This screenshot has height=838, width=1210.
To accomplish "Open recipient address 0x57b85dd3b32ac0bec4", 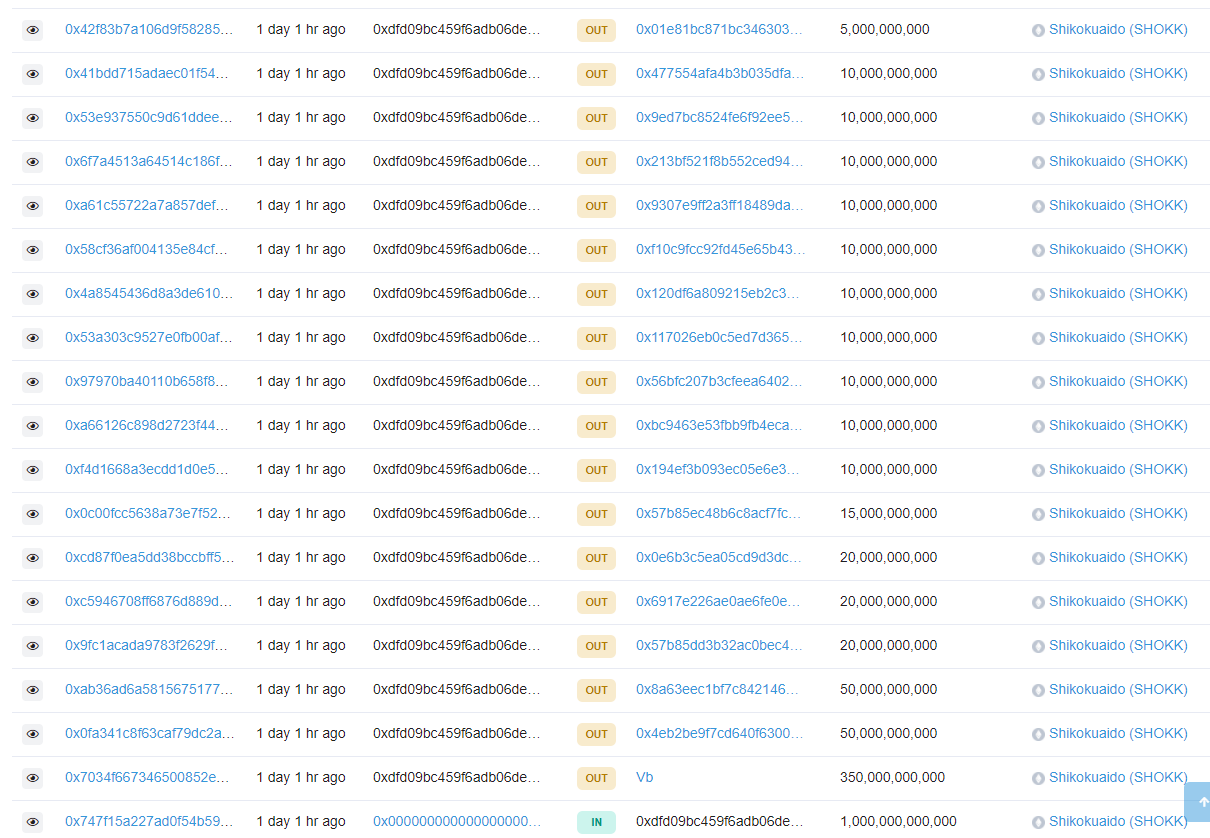I will 719,646.
